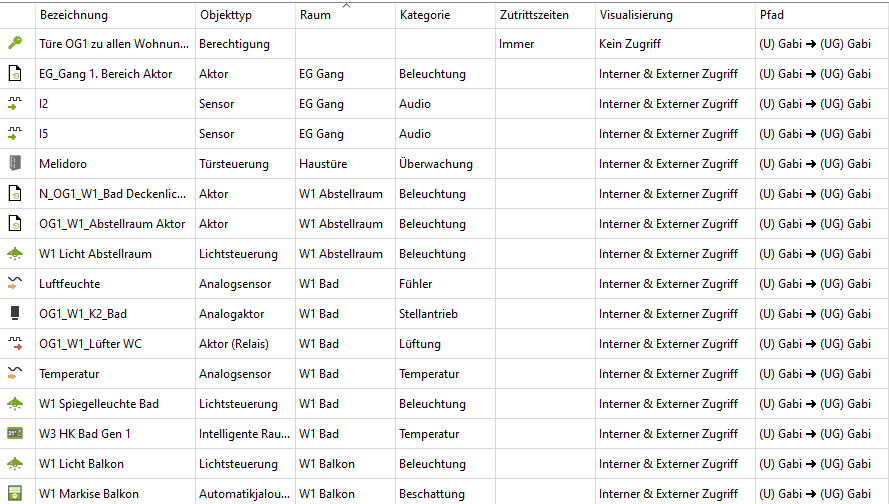
Task: Select the analog sensor icon beside Luftfeuchte
Action: click(15, 283)
